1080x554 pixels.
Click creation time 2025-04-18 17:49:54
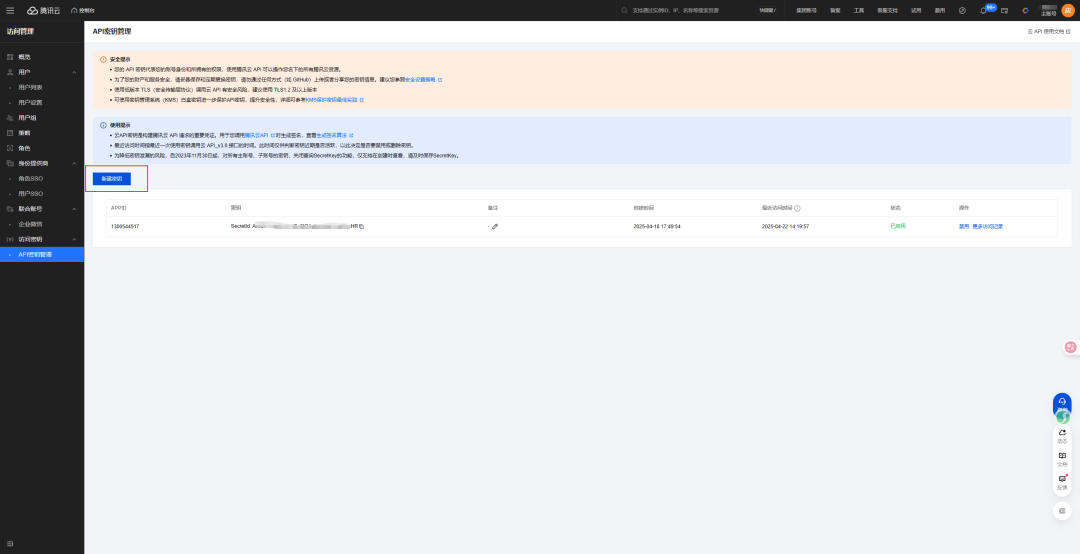[656, 226]
